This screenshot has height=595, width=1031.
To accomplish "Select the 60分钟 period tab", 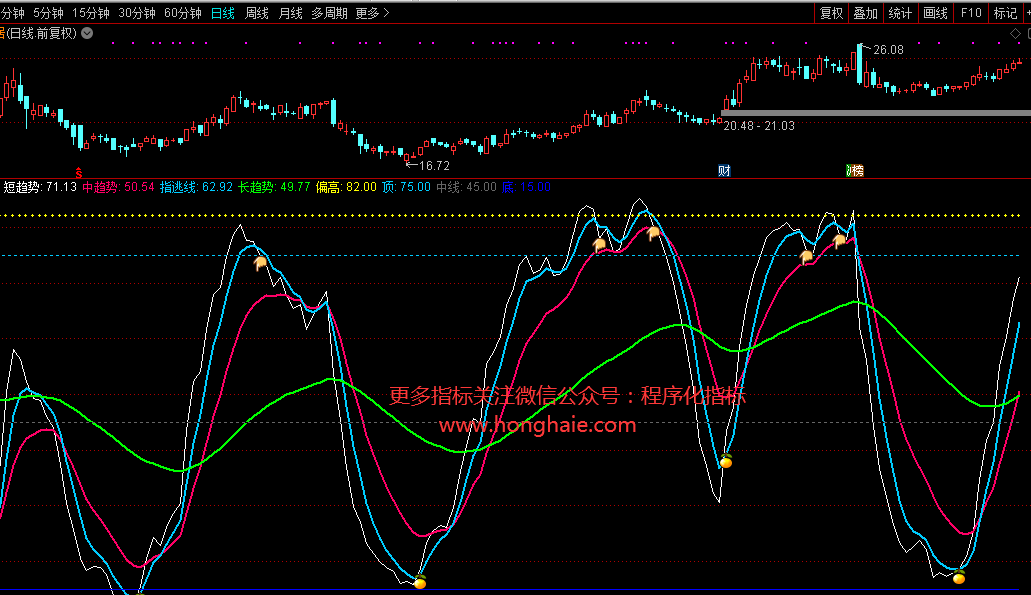I will [x=182, y=13].
